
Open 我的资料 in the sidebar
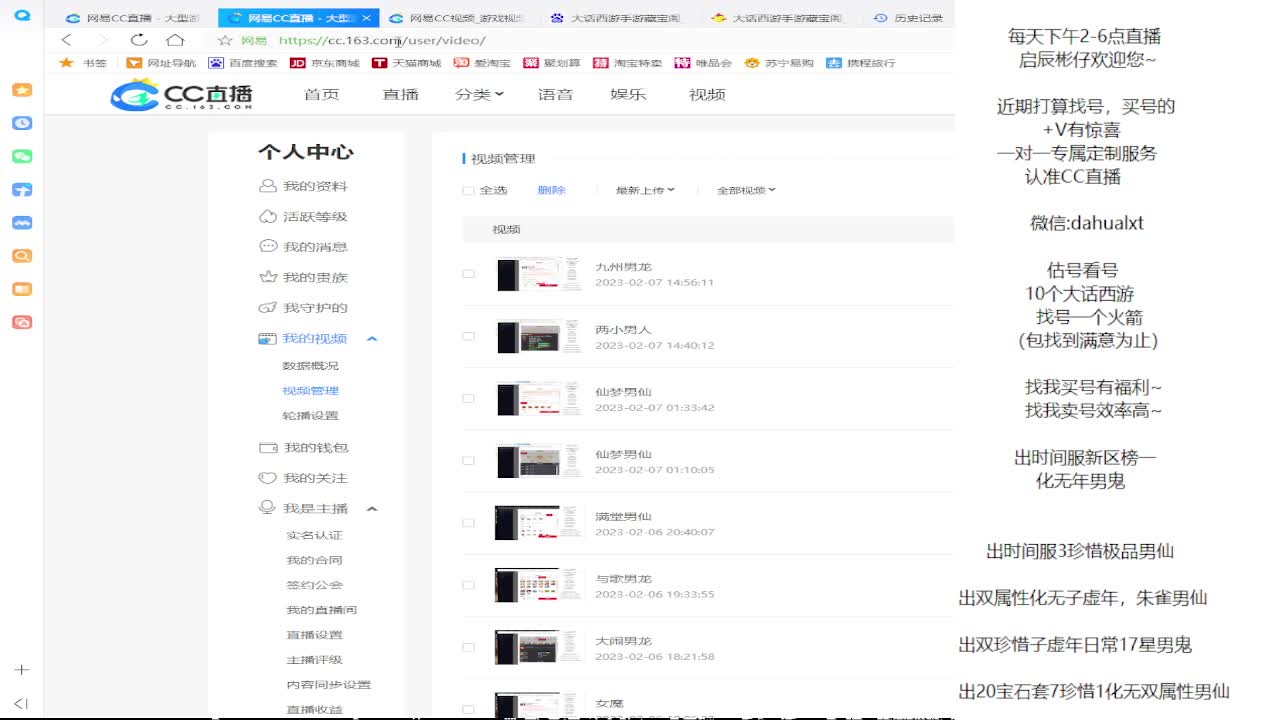pos(303,186)
